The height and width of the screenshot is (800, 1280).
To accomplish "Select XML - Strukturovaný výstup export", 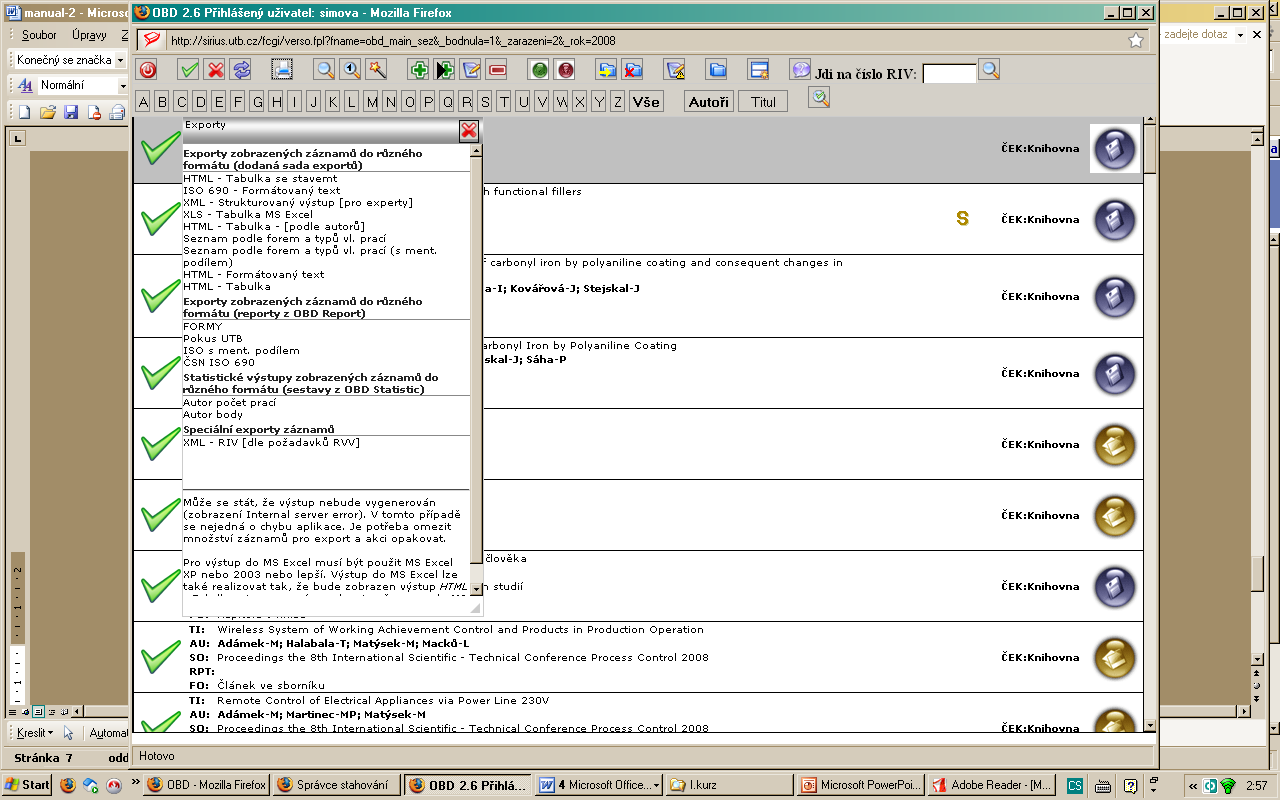I will [298, 202].
